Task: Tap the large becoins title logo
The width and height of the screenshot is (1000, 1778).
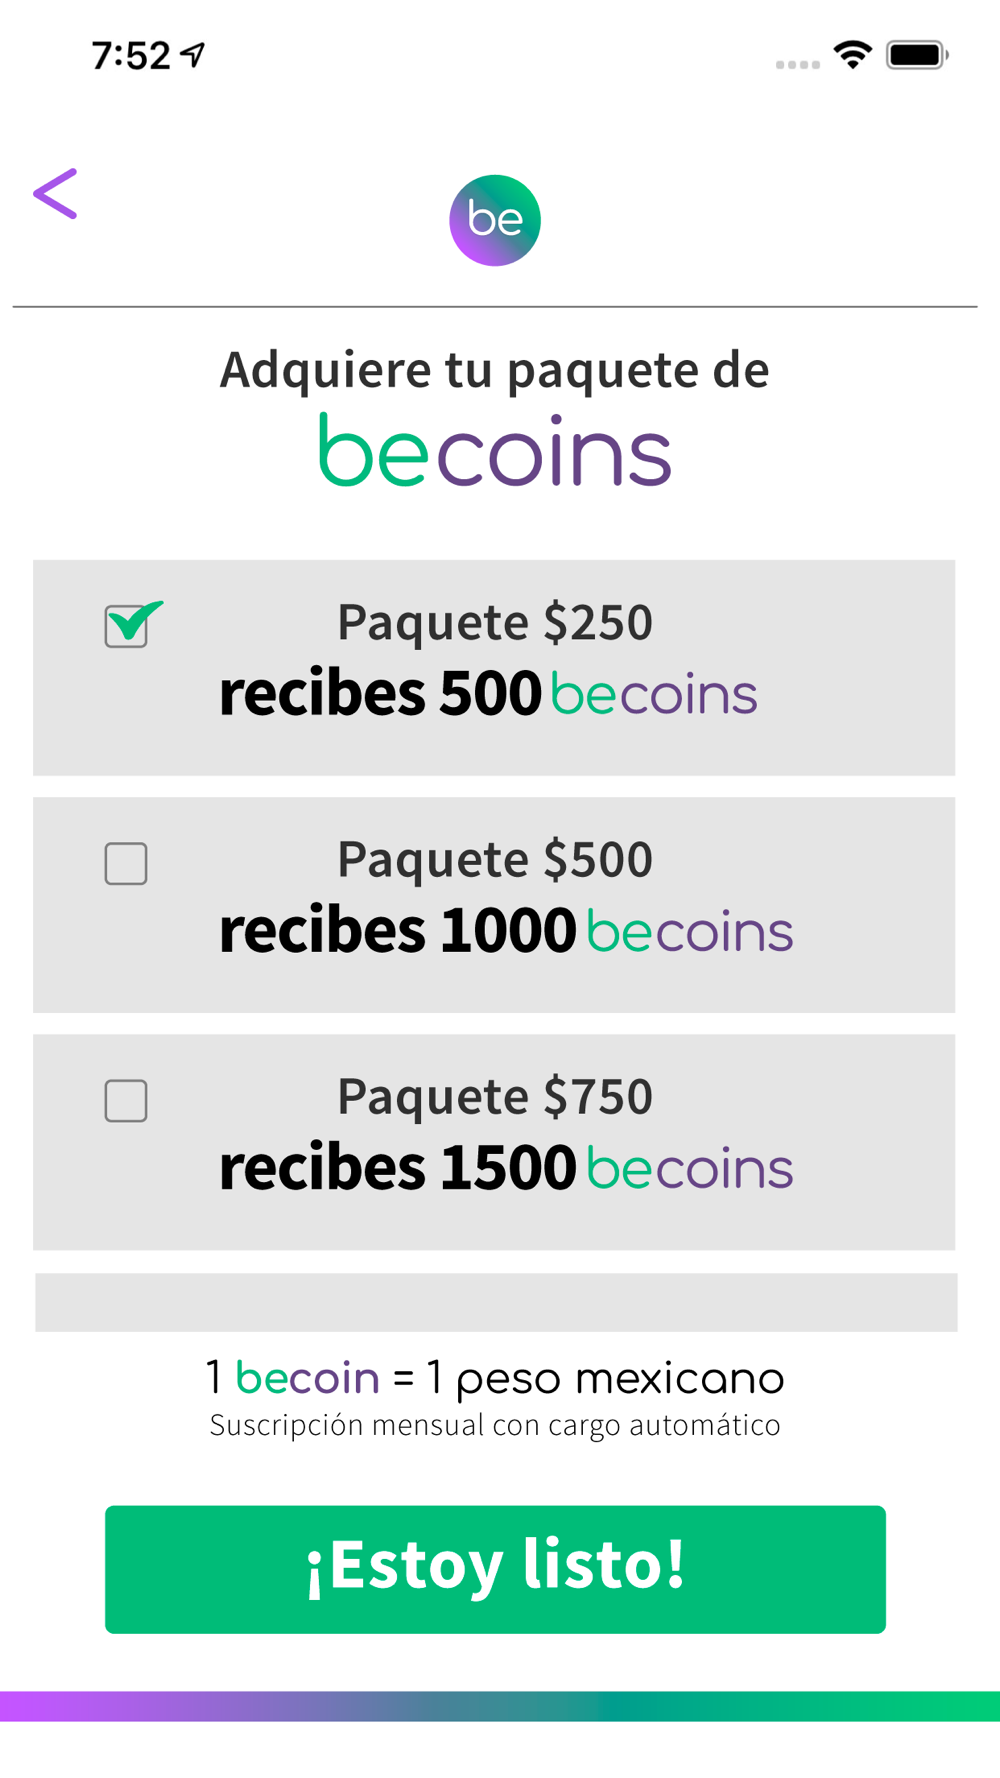Action: pyautogui.click(x=495, y=451)
